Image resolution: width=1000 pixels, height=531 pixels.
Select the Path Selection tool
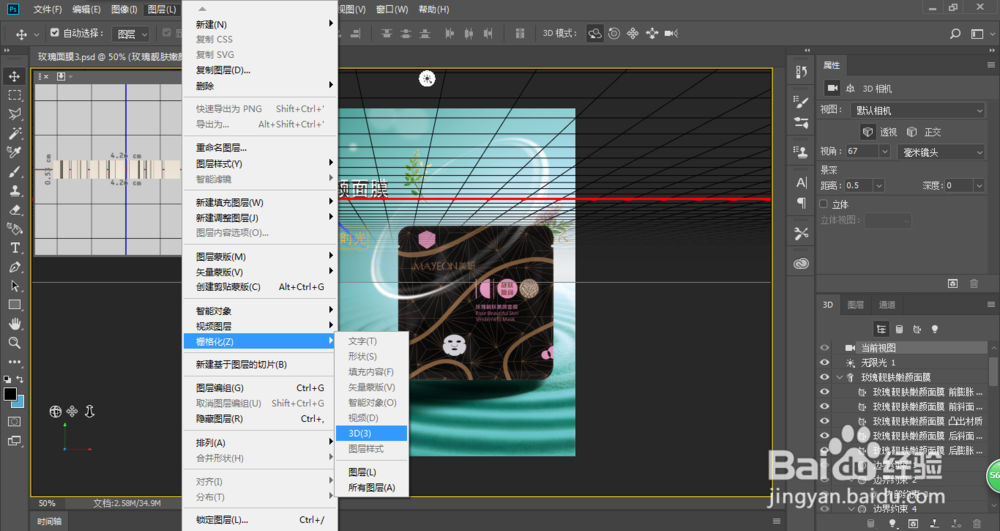coord(14,286)
